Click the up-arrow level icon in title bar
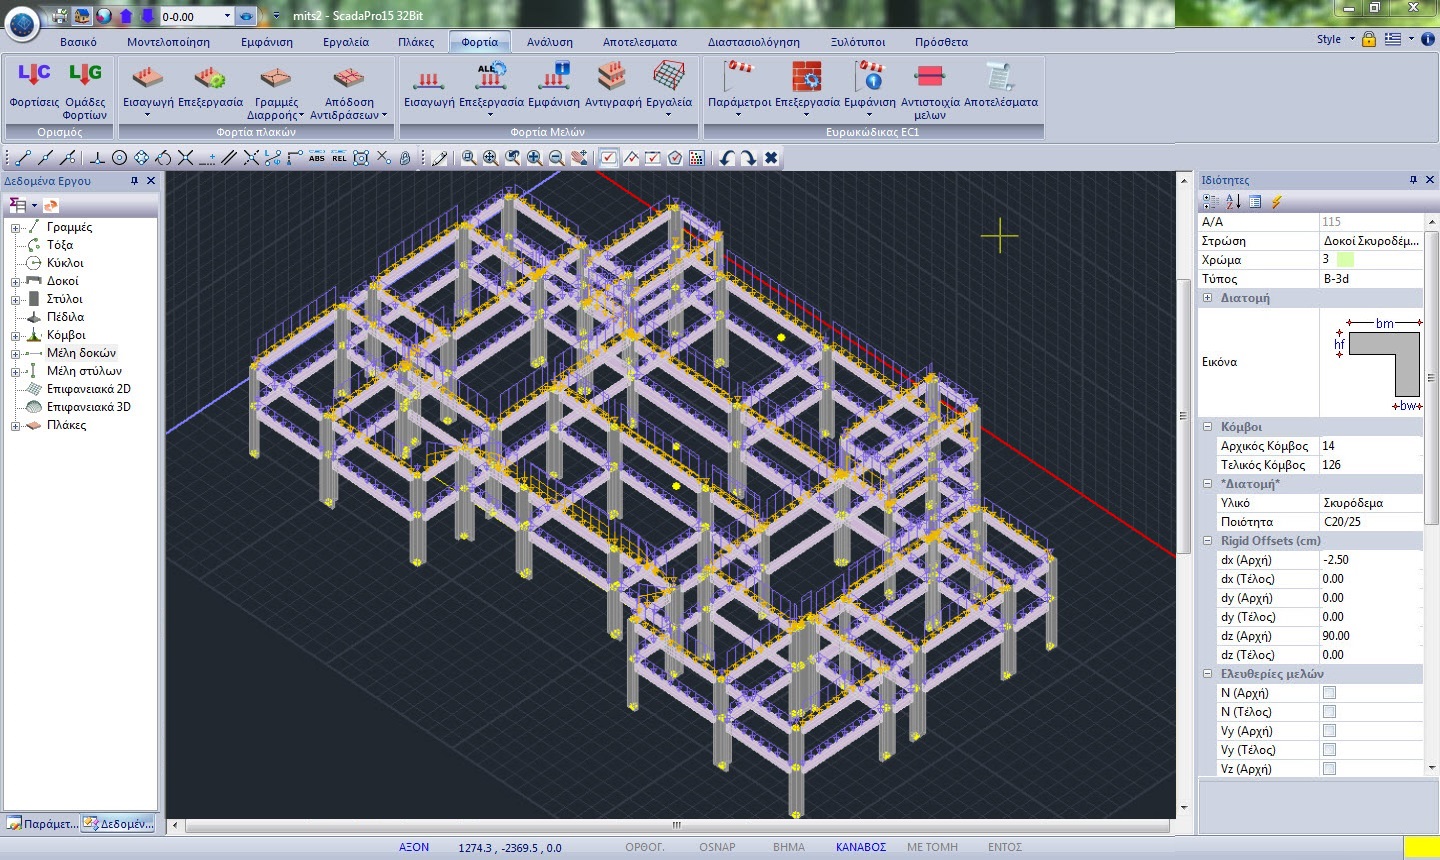Screen dimensions: 1440x860 pyautogui.click(x=125, y=16)
